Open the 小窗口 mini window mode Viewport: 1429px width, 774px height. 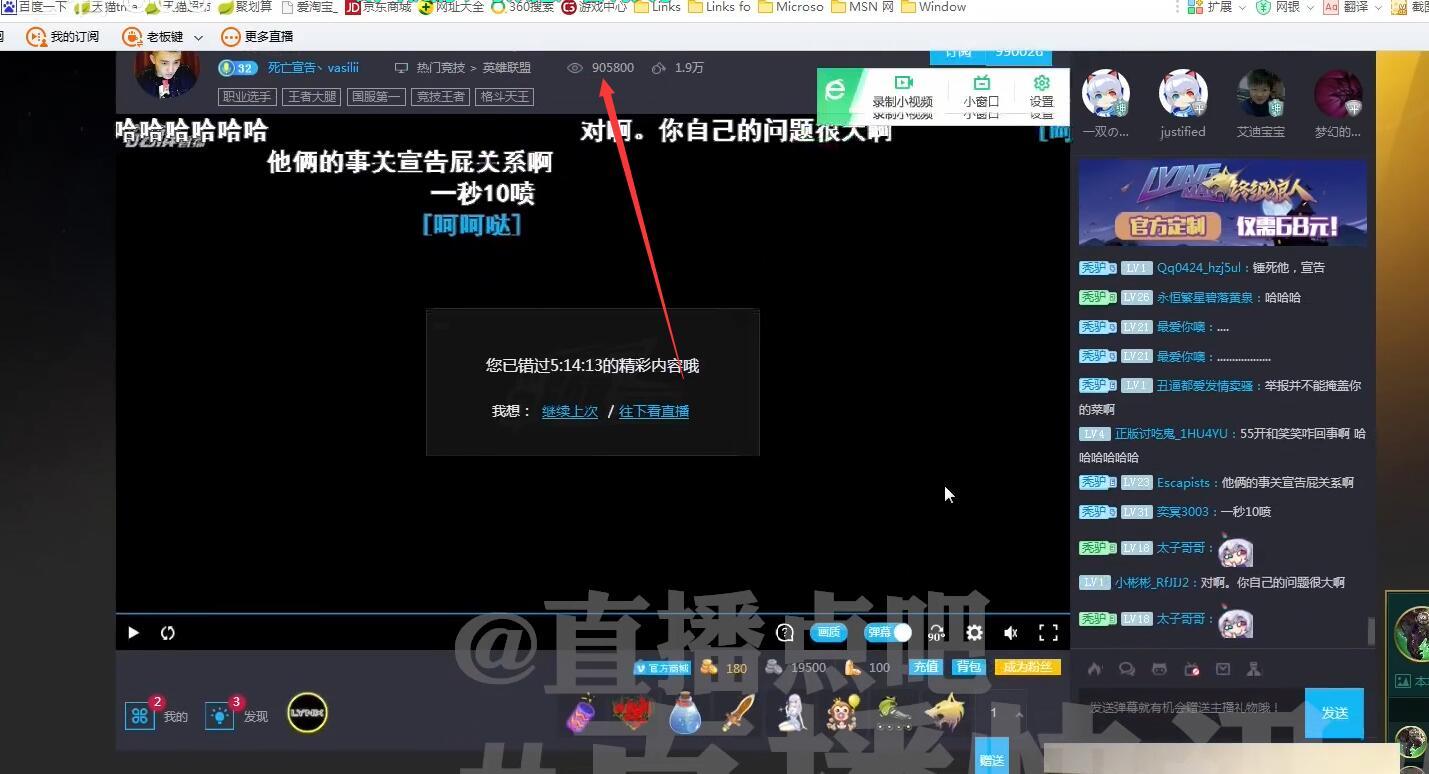coord(981,91)
